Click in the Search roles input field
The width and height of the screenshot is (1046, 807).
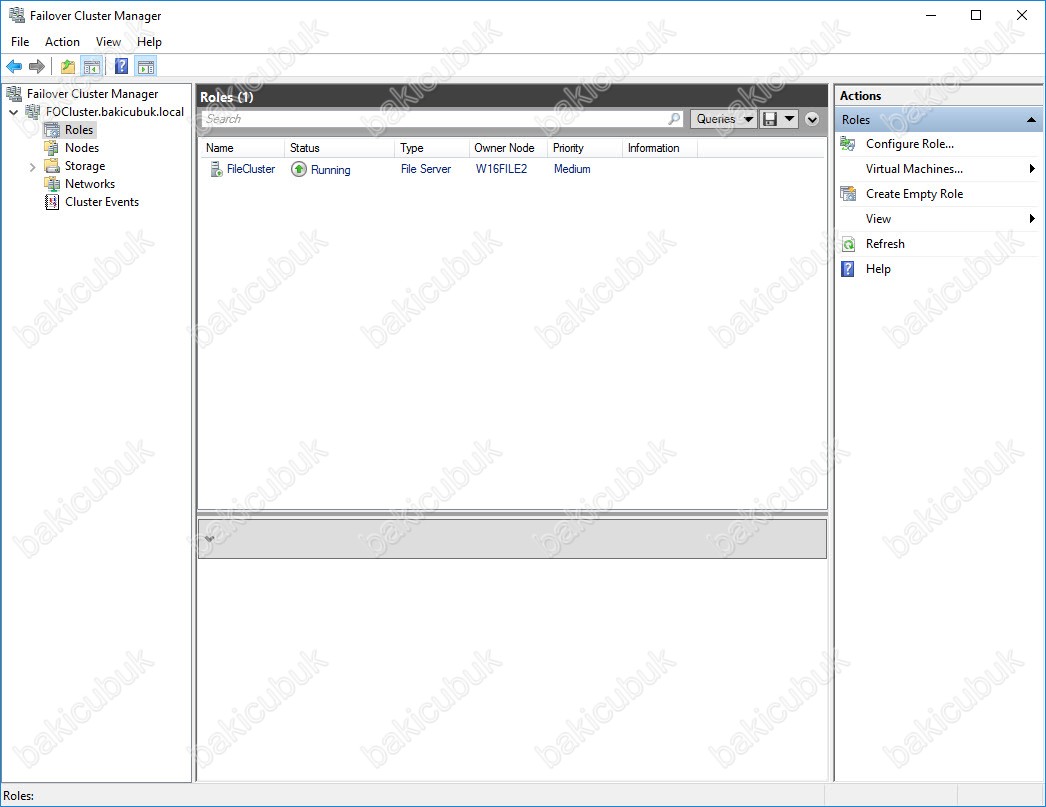[x=434, y=119]
